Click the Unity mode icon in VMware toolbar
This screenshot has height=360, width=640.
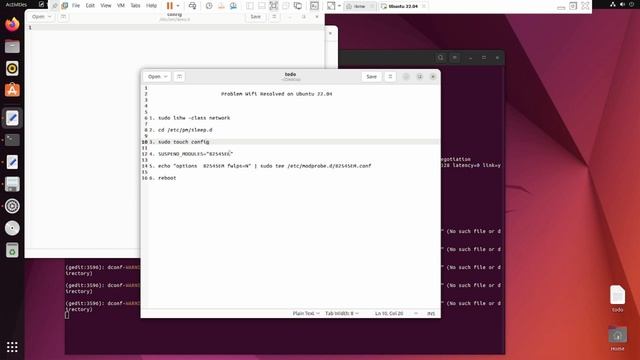298,6
